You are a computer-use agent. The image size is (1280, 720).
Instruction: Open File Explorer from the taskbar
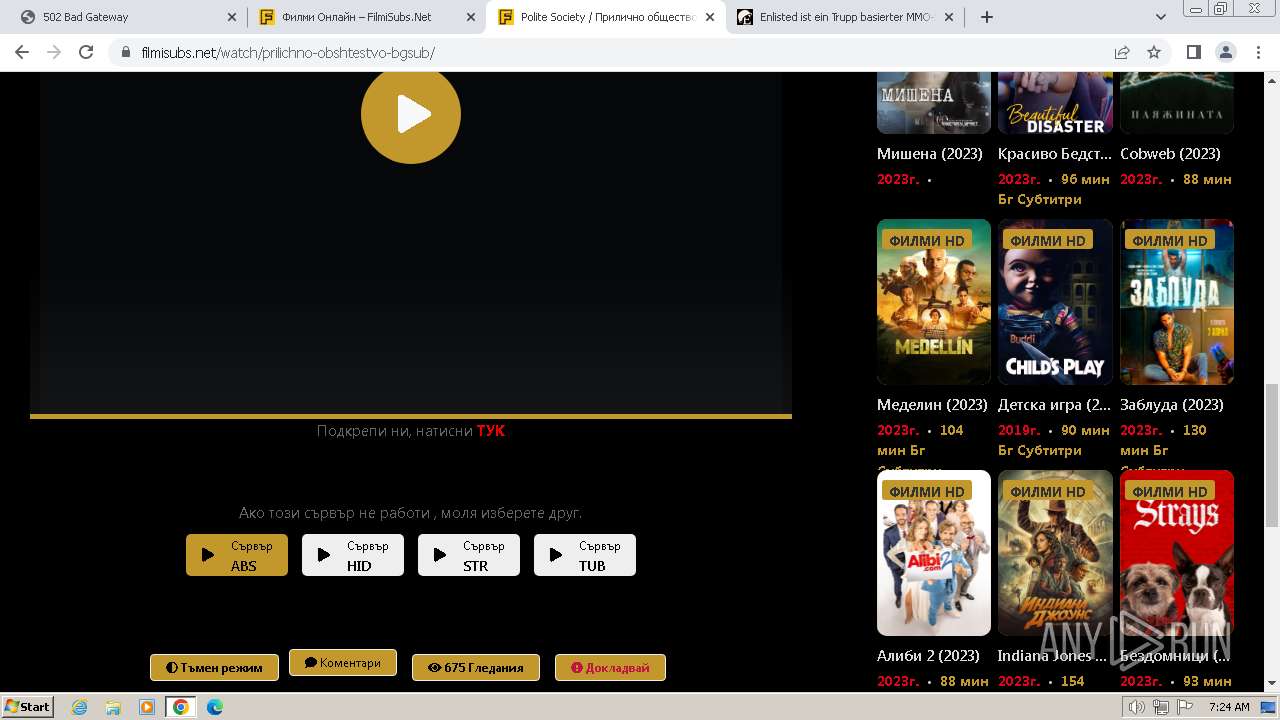(113, 707)
